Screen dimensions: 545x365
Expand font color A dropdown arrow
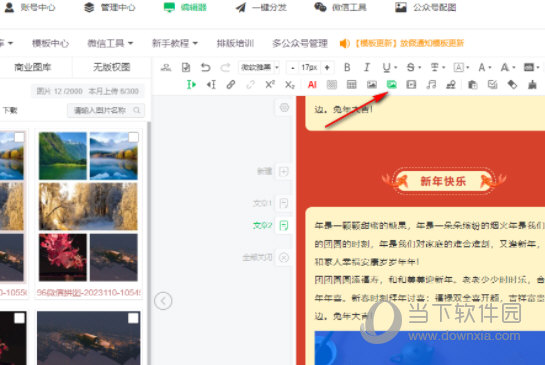[x=490, y=67]
